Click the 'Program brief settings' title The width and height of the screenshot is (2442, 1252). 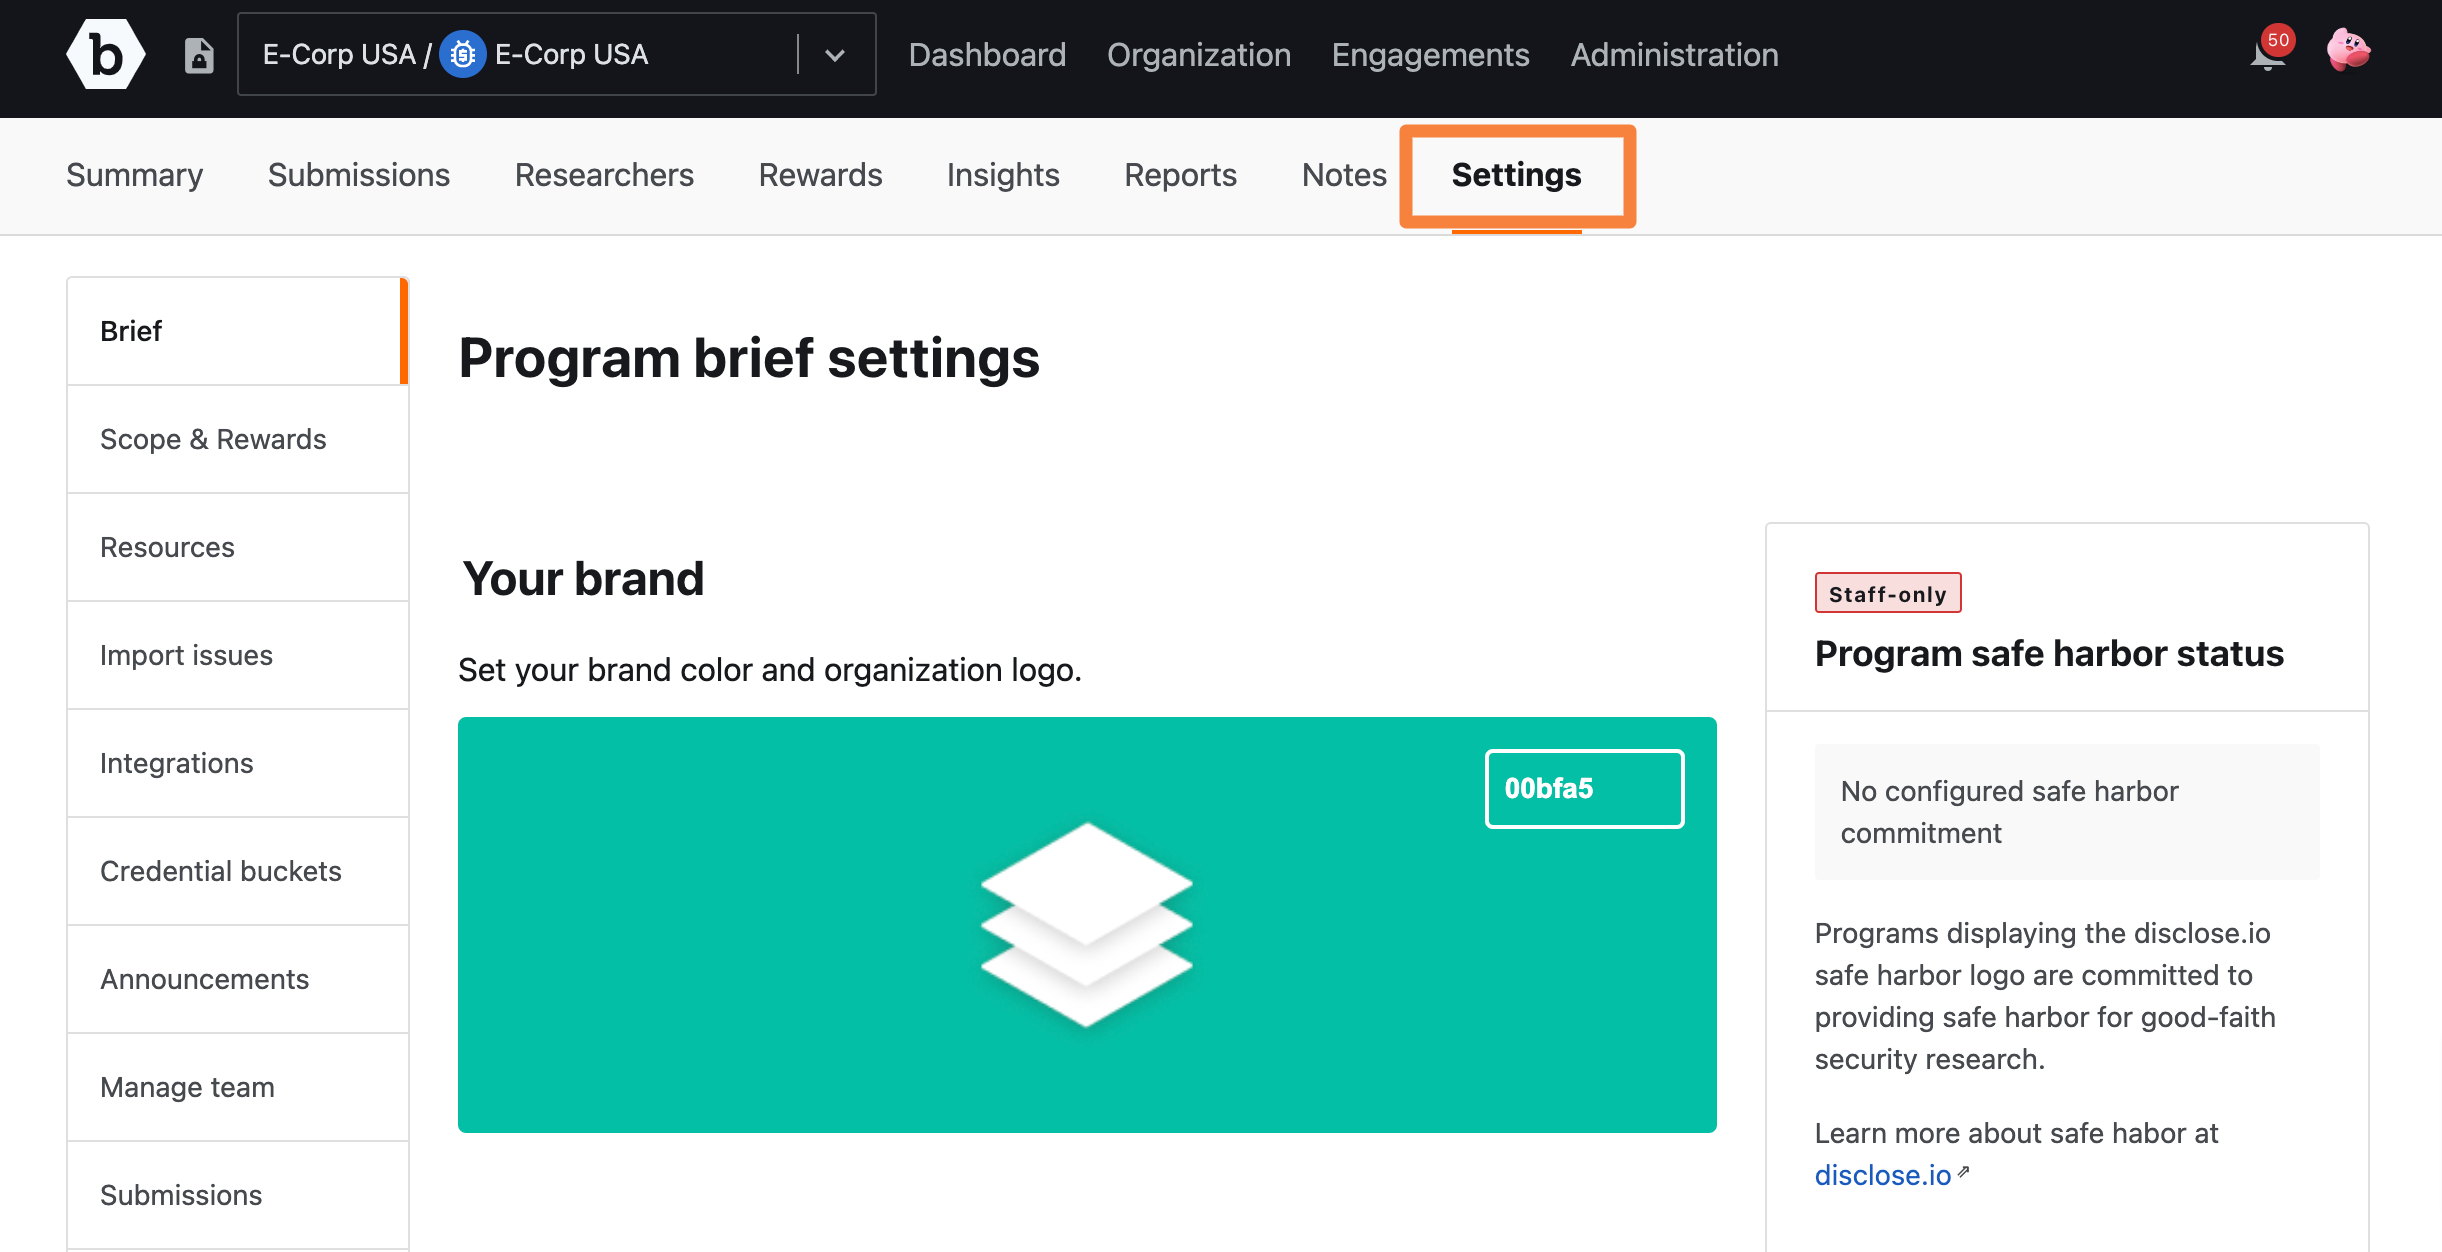(749, 358)
